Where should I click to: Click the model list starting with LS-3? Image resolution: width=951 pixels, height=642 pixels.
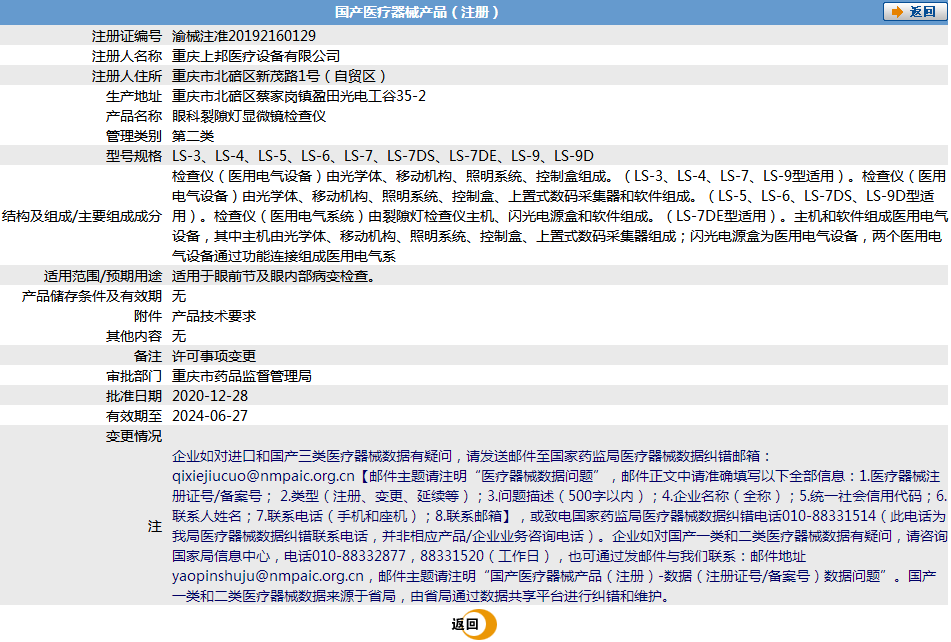pos(383,156)
